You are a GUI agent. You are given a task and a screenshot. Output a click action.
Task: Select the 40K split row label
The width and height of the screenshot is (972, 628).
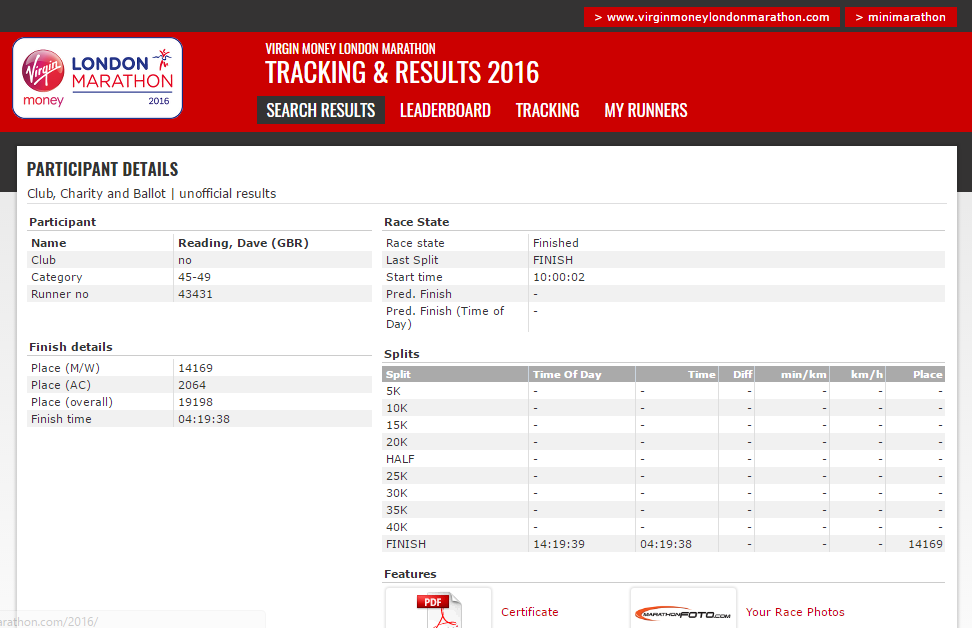click(397, 527)
